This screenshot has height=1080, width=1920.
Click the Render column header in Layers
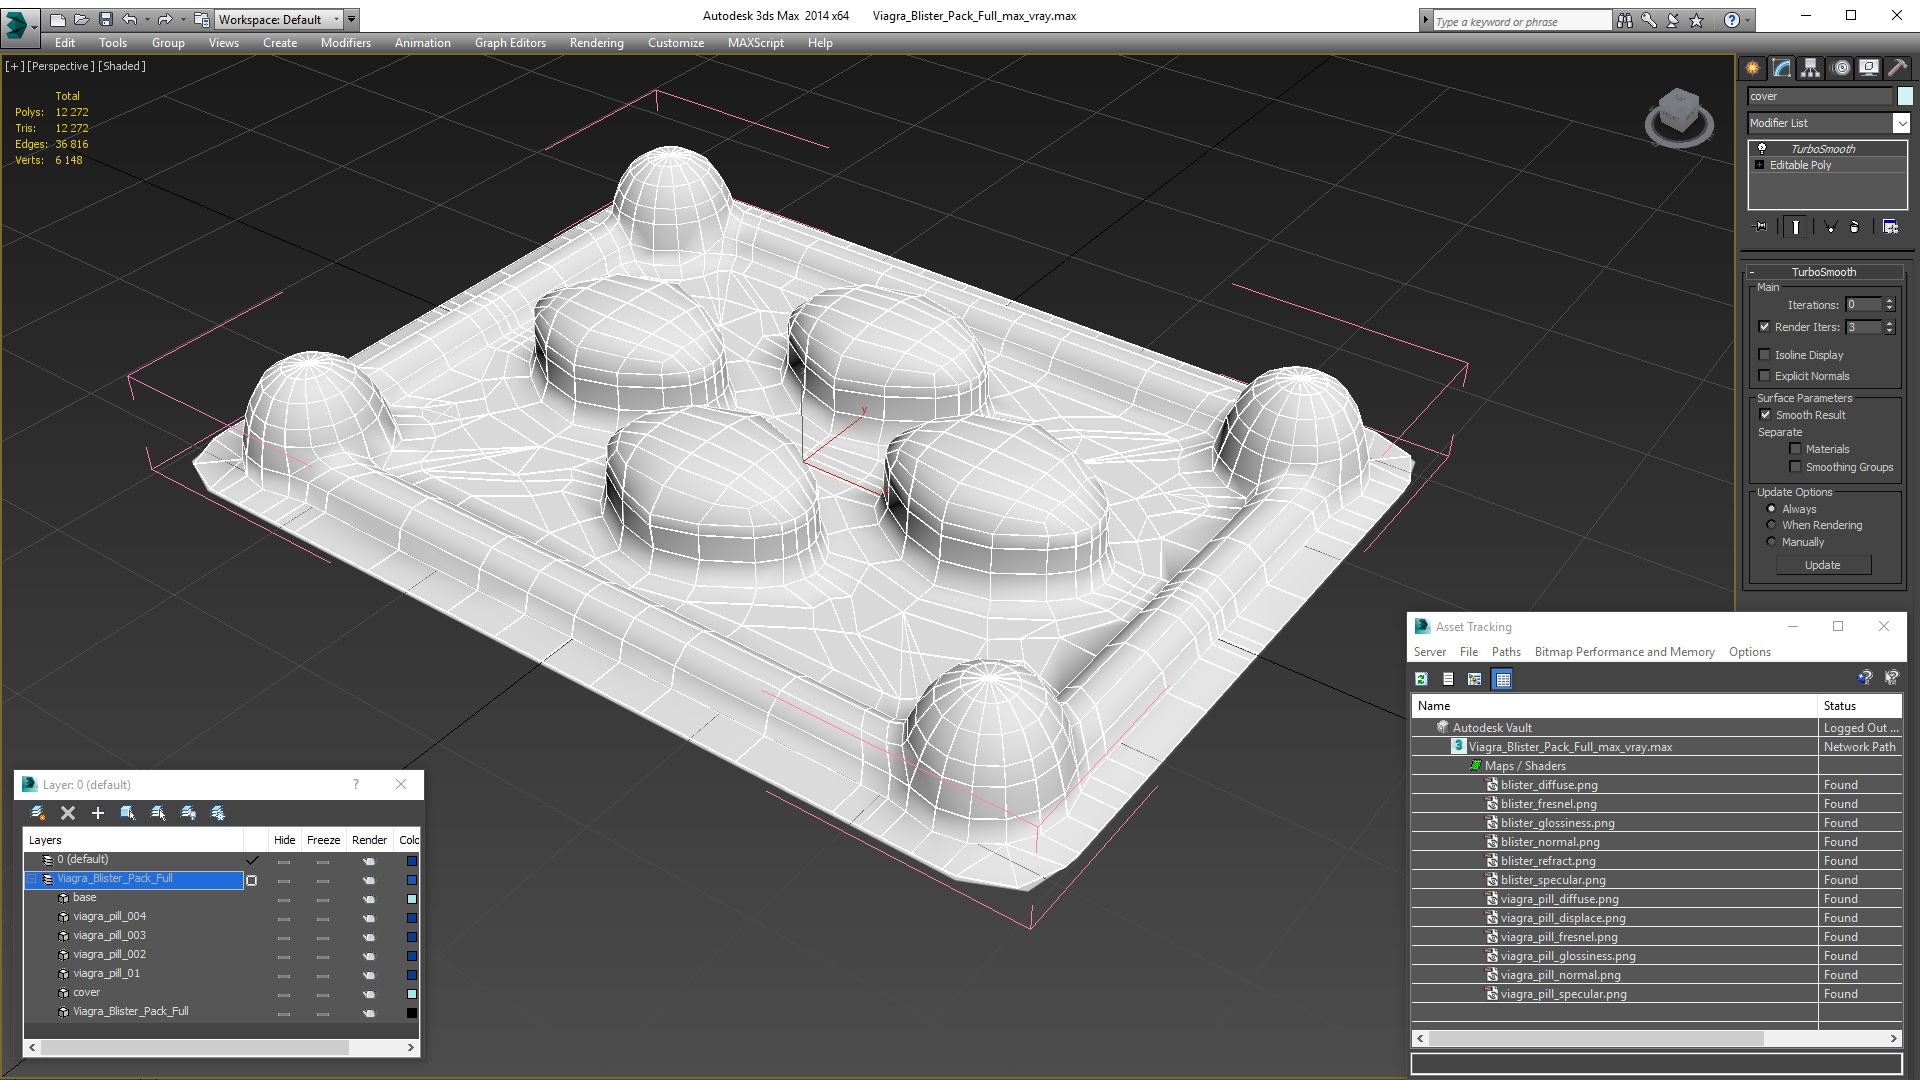[369, 840]
